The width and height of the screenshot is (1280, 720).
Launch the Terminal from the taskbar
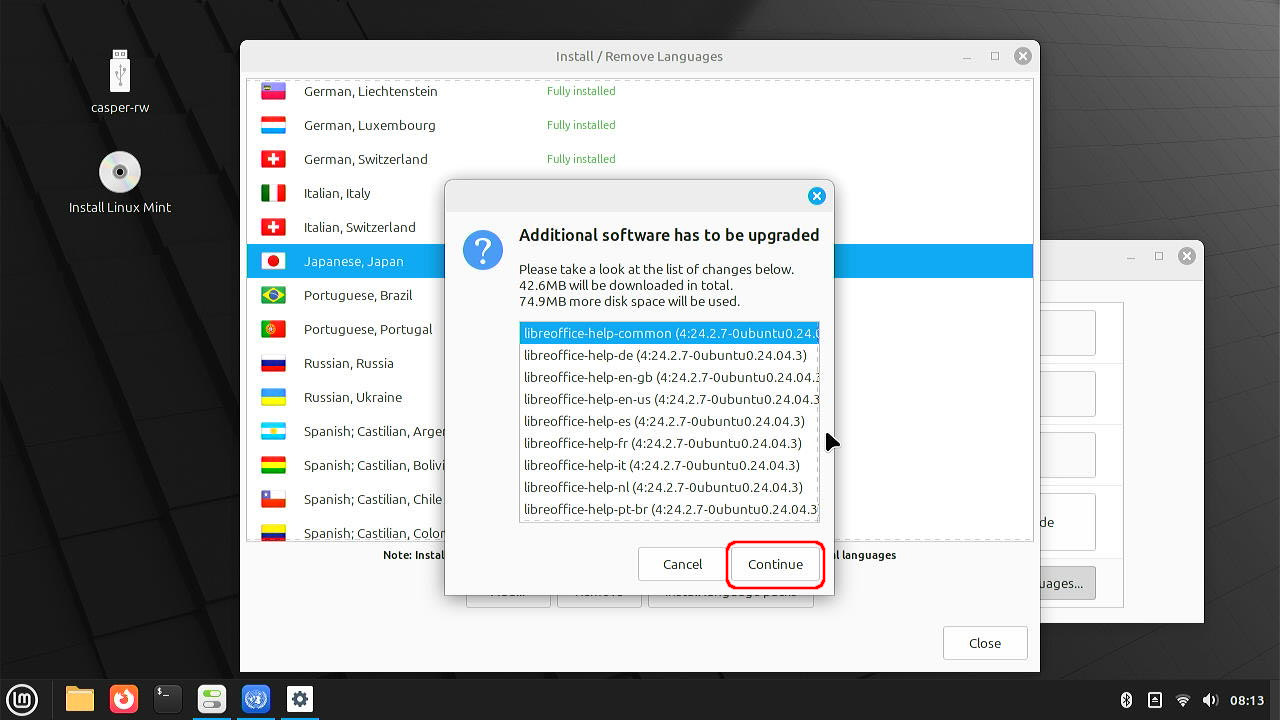[168, 699]
